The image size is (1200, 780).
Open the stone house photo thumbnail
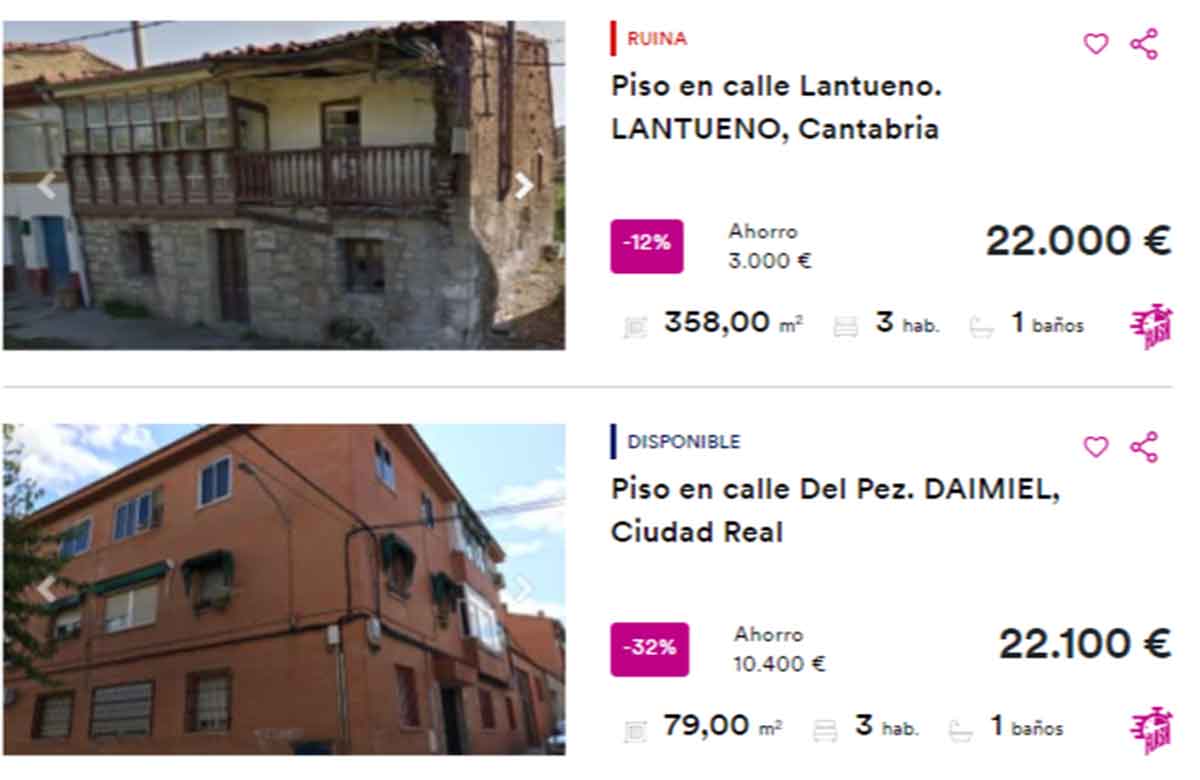(284, 185)
